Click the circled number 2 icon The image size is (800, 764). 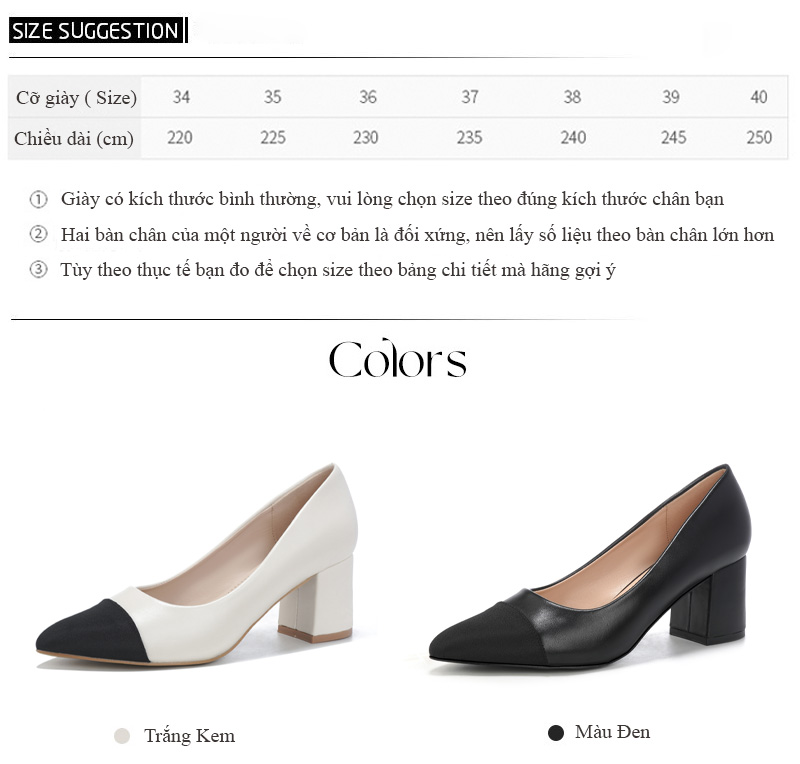click(38, 234)
